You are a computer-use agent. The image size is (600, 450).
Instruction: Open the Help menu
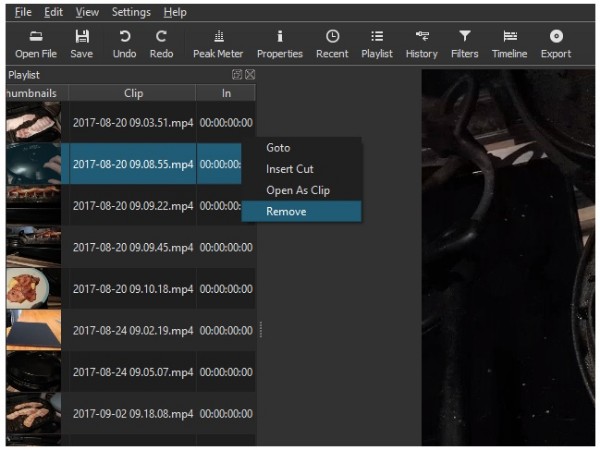(x=175, y=12)
